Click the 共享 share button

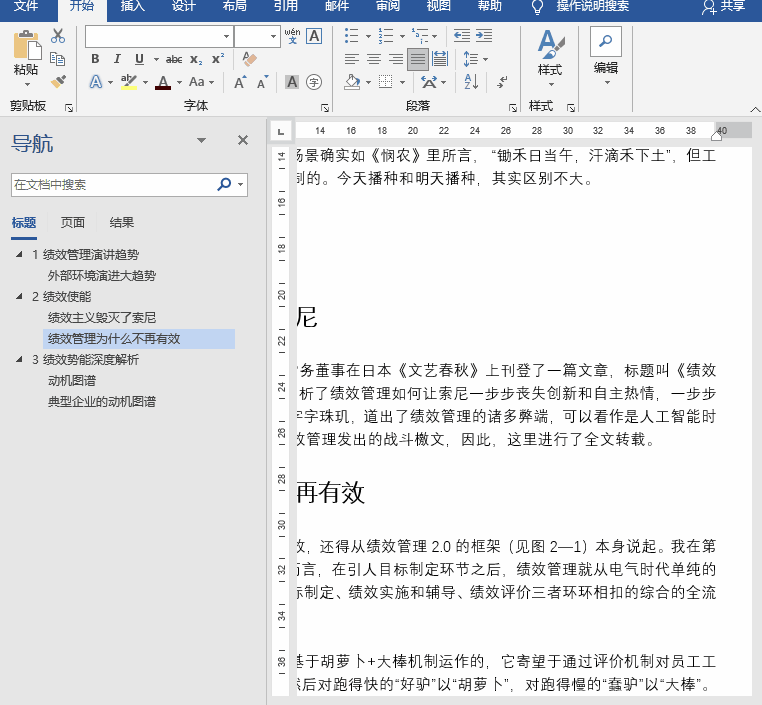coord(723,7)
